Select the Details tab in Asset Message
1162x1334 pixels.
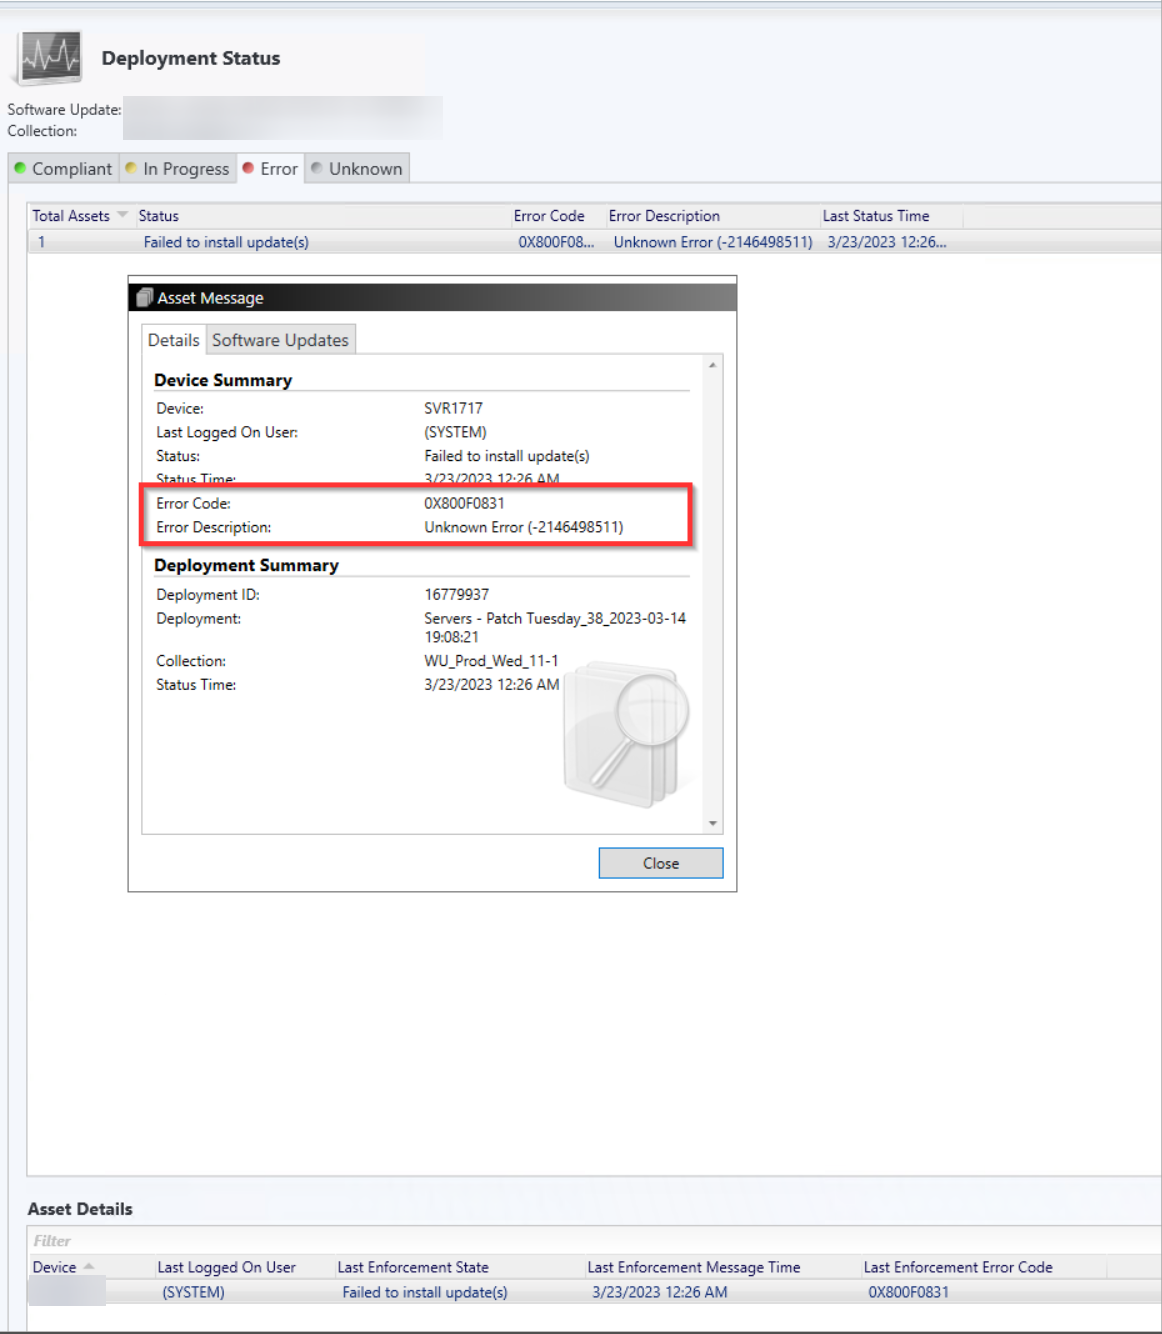pyautogui.click(x=173, y=340)
